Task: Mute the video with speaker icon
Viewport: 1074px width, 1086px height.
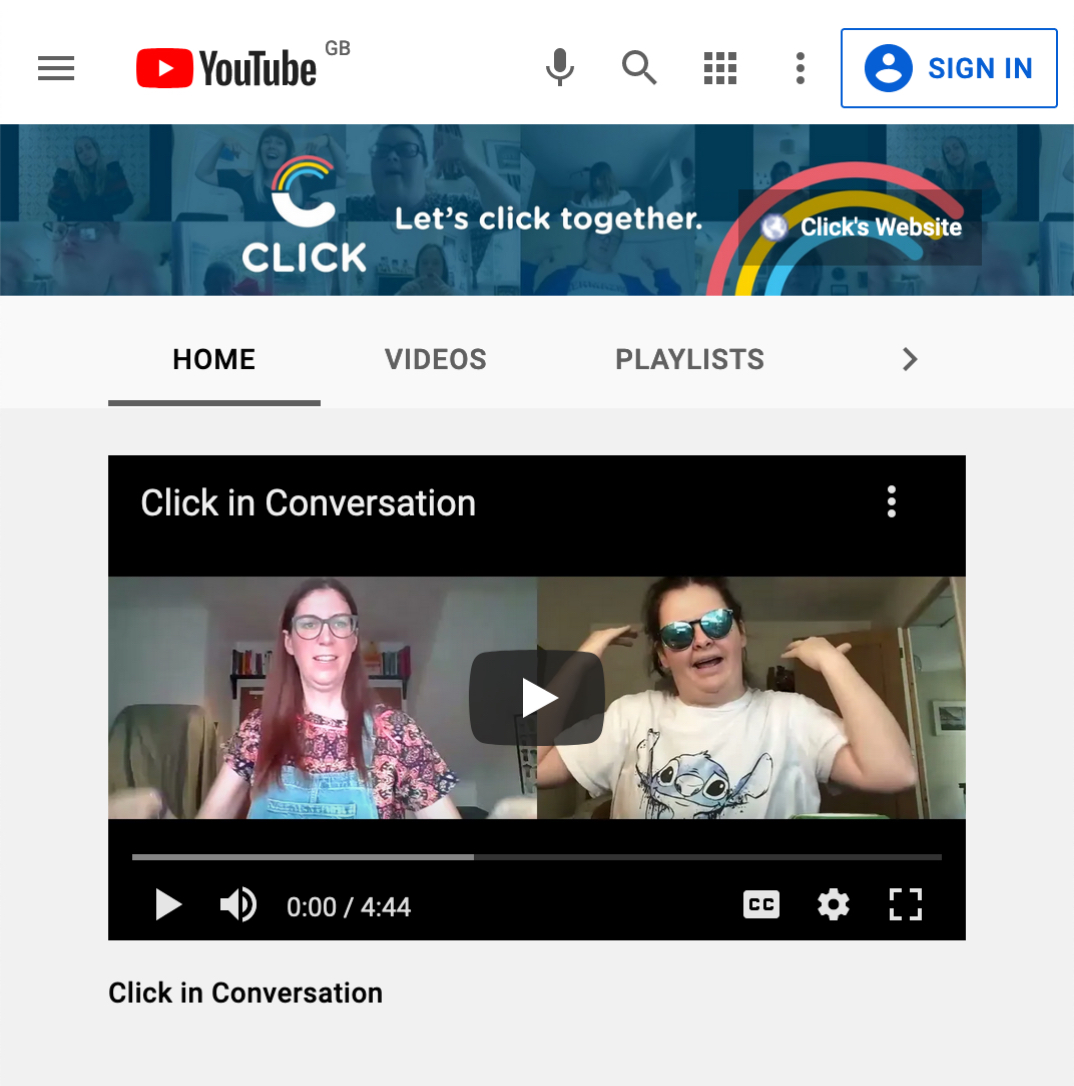Action: 238,905
